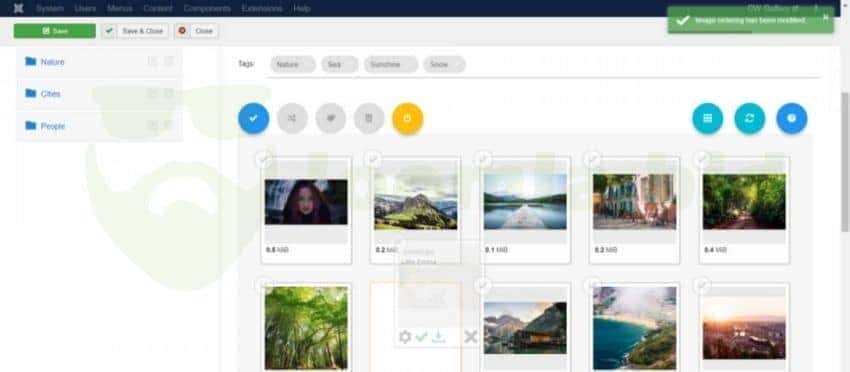Image resolution: width=850 pixels, height=372 pixels.
Task: Click the shuffle order circle icon
Action: coord(292,118)
